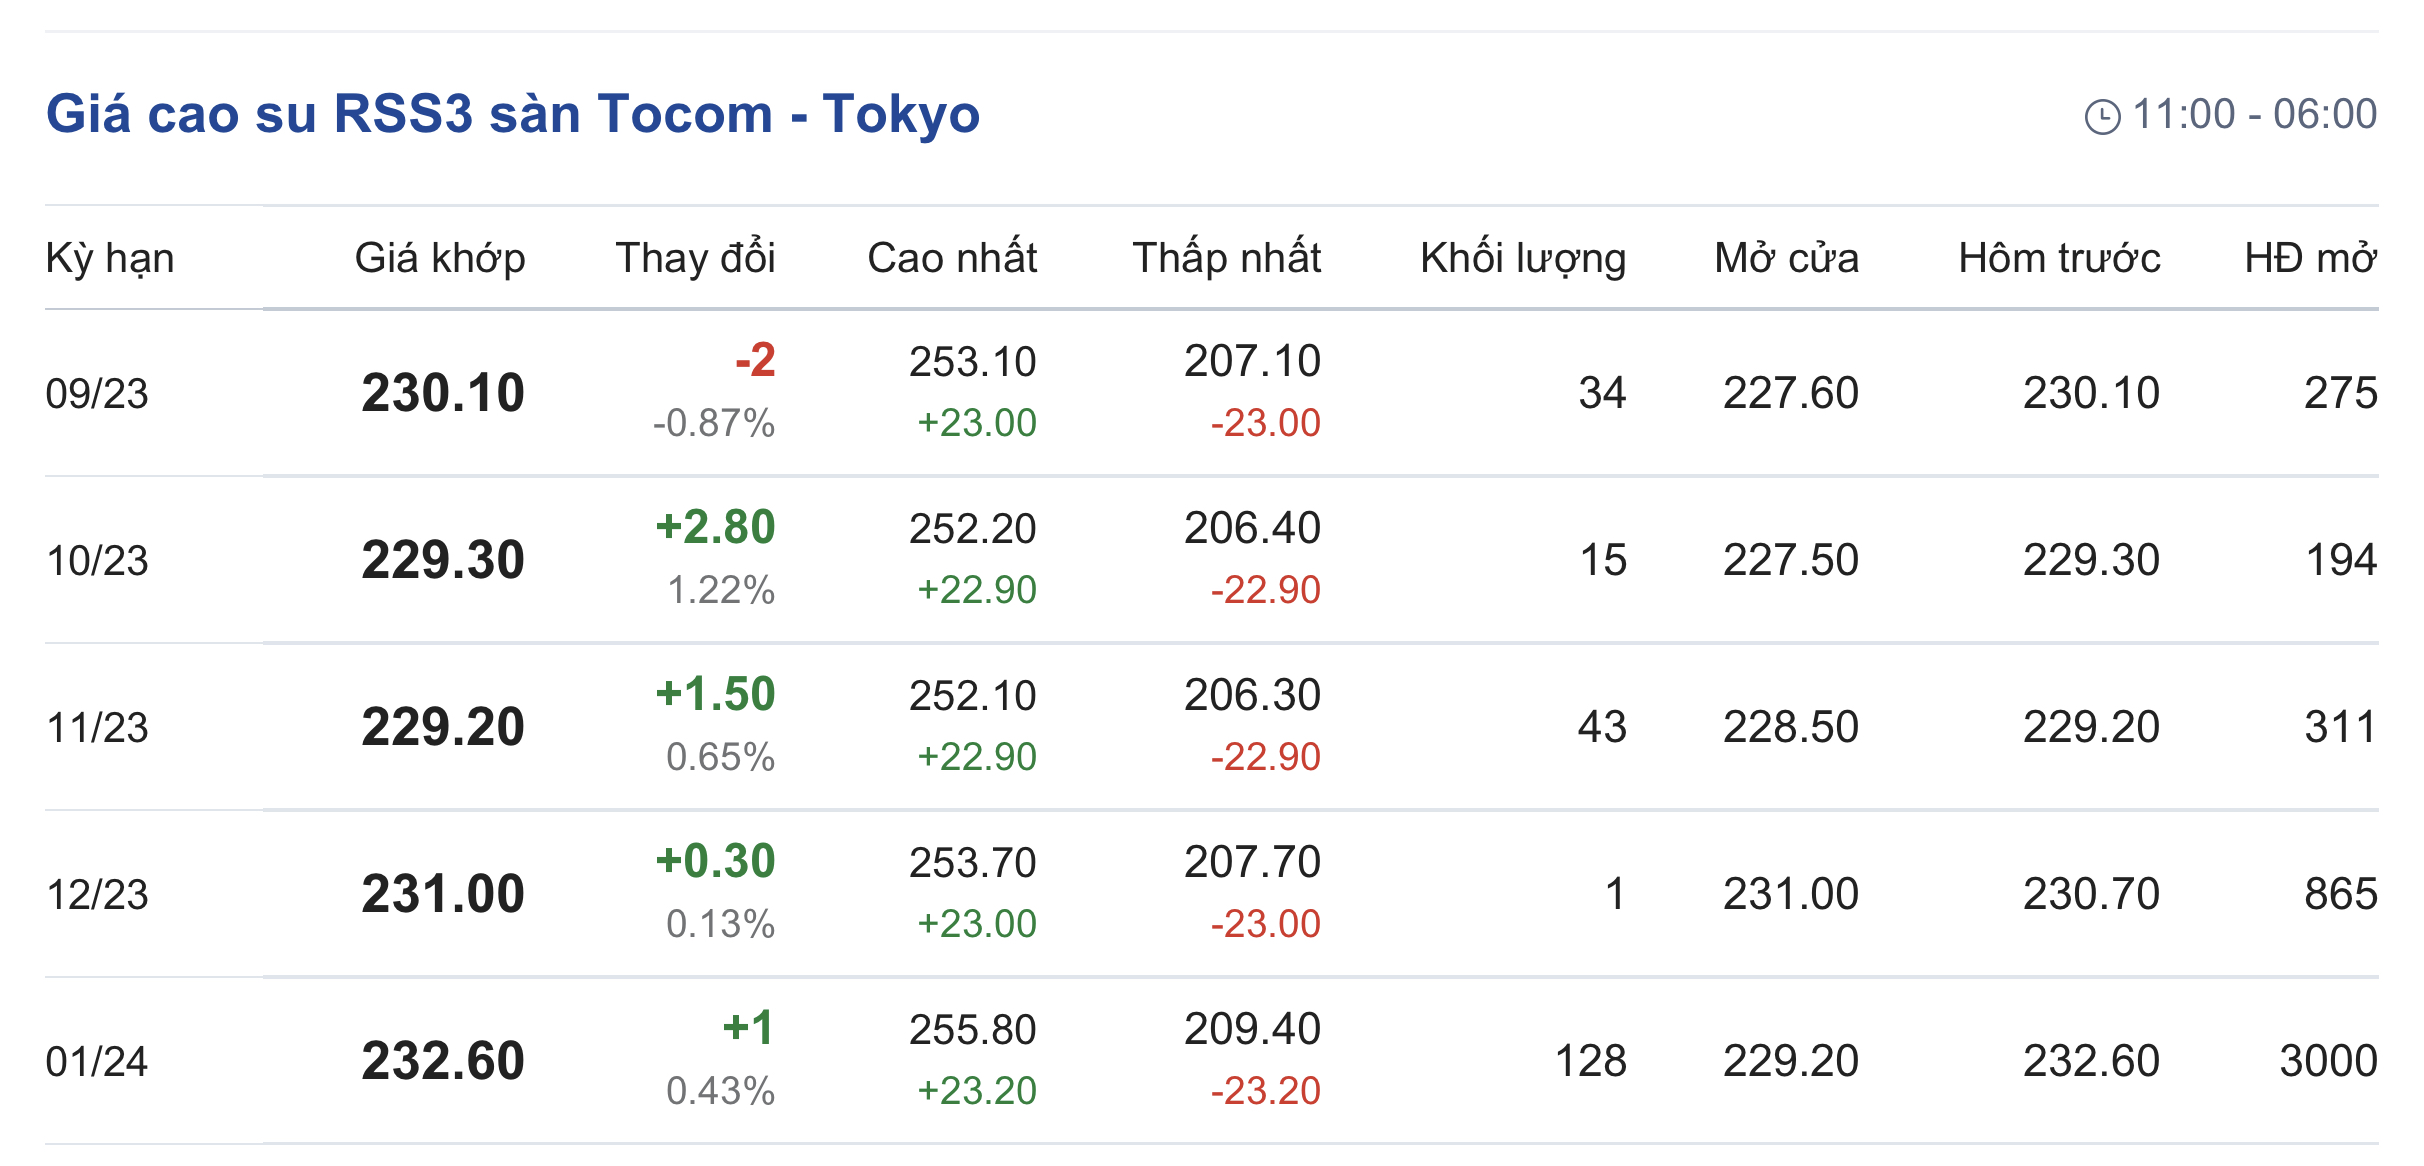This screenshot has height=1166, width=2424.
Task: Select the Khối lượng column header
Action: (x=1523, y=258)
